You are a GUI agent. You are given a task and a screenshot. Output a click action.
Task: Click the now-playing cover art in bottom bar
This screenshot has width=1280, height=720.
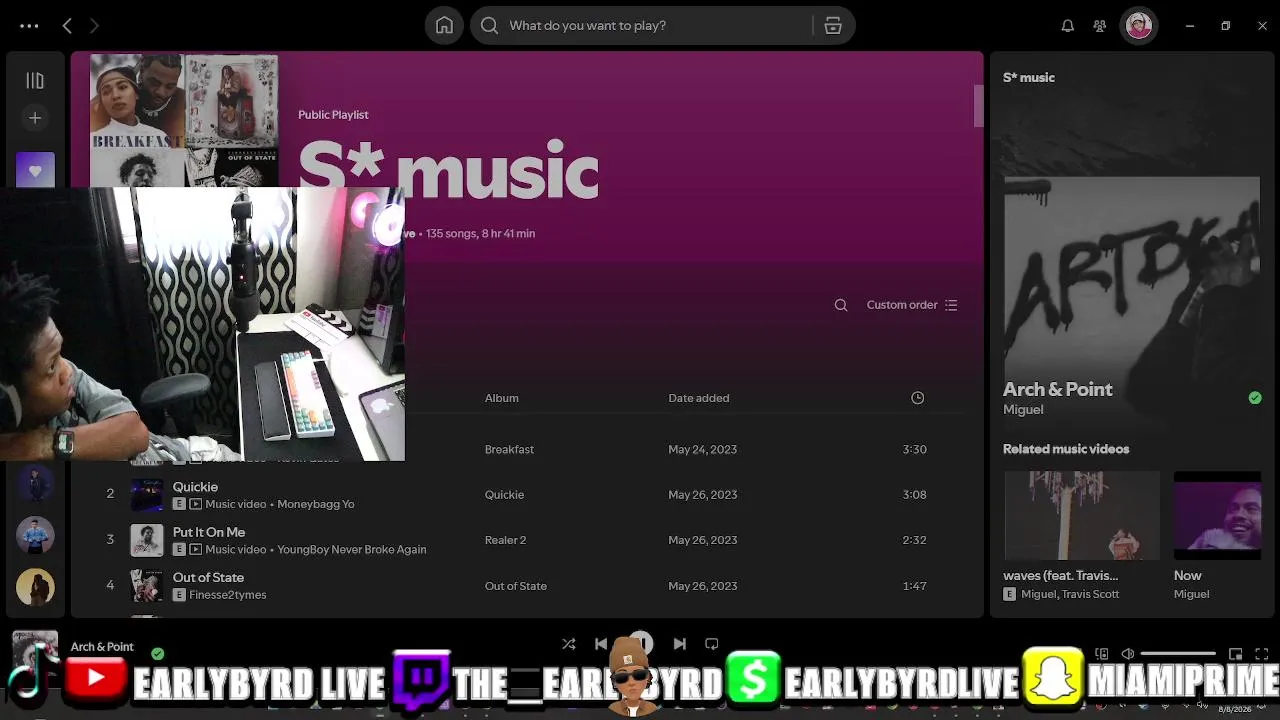[x=34, y=653]
